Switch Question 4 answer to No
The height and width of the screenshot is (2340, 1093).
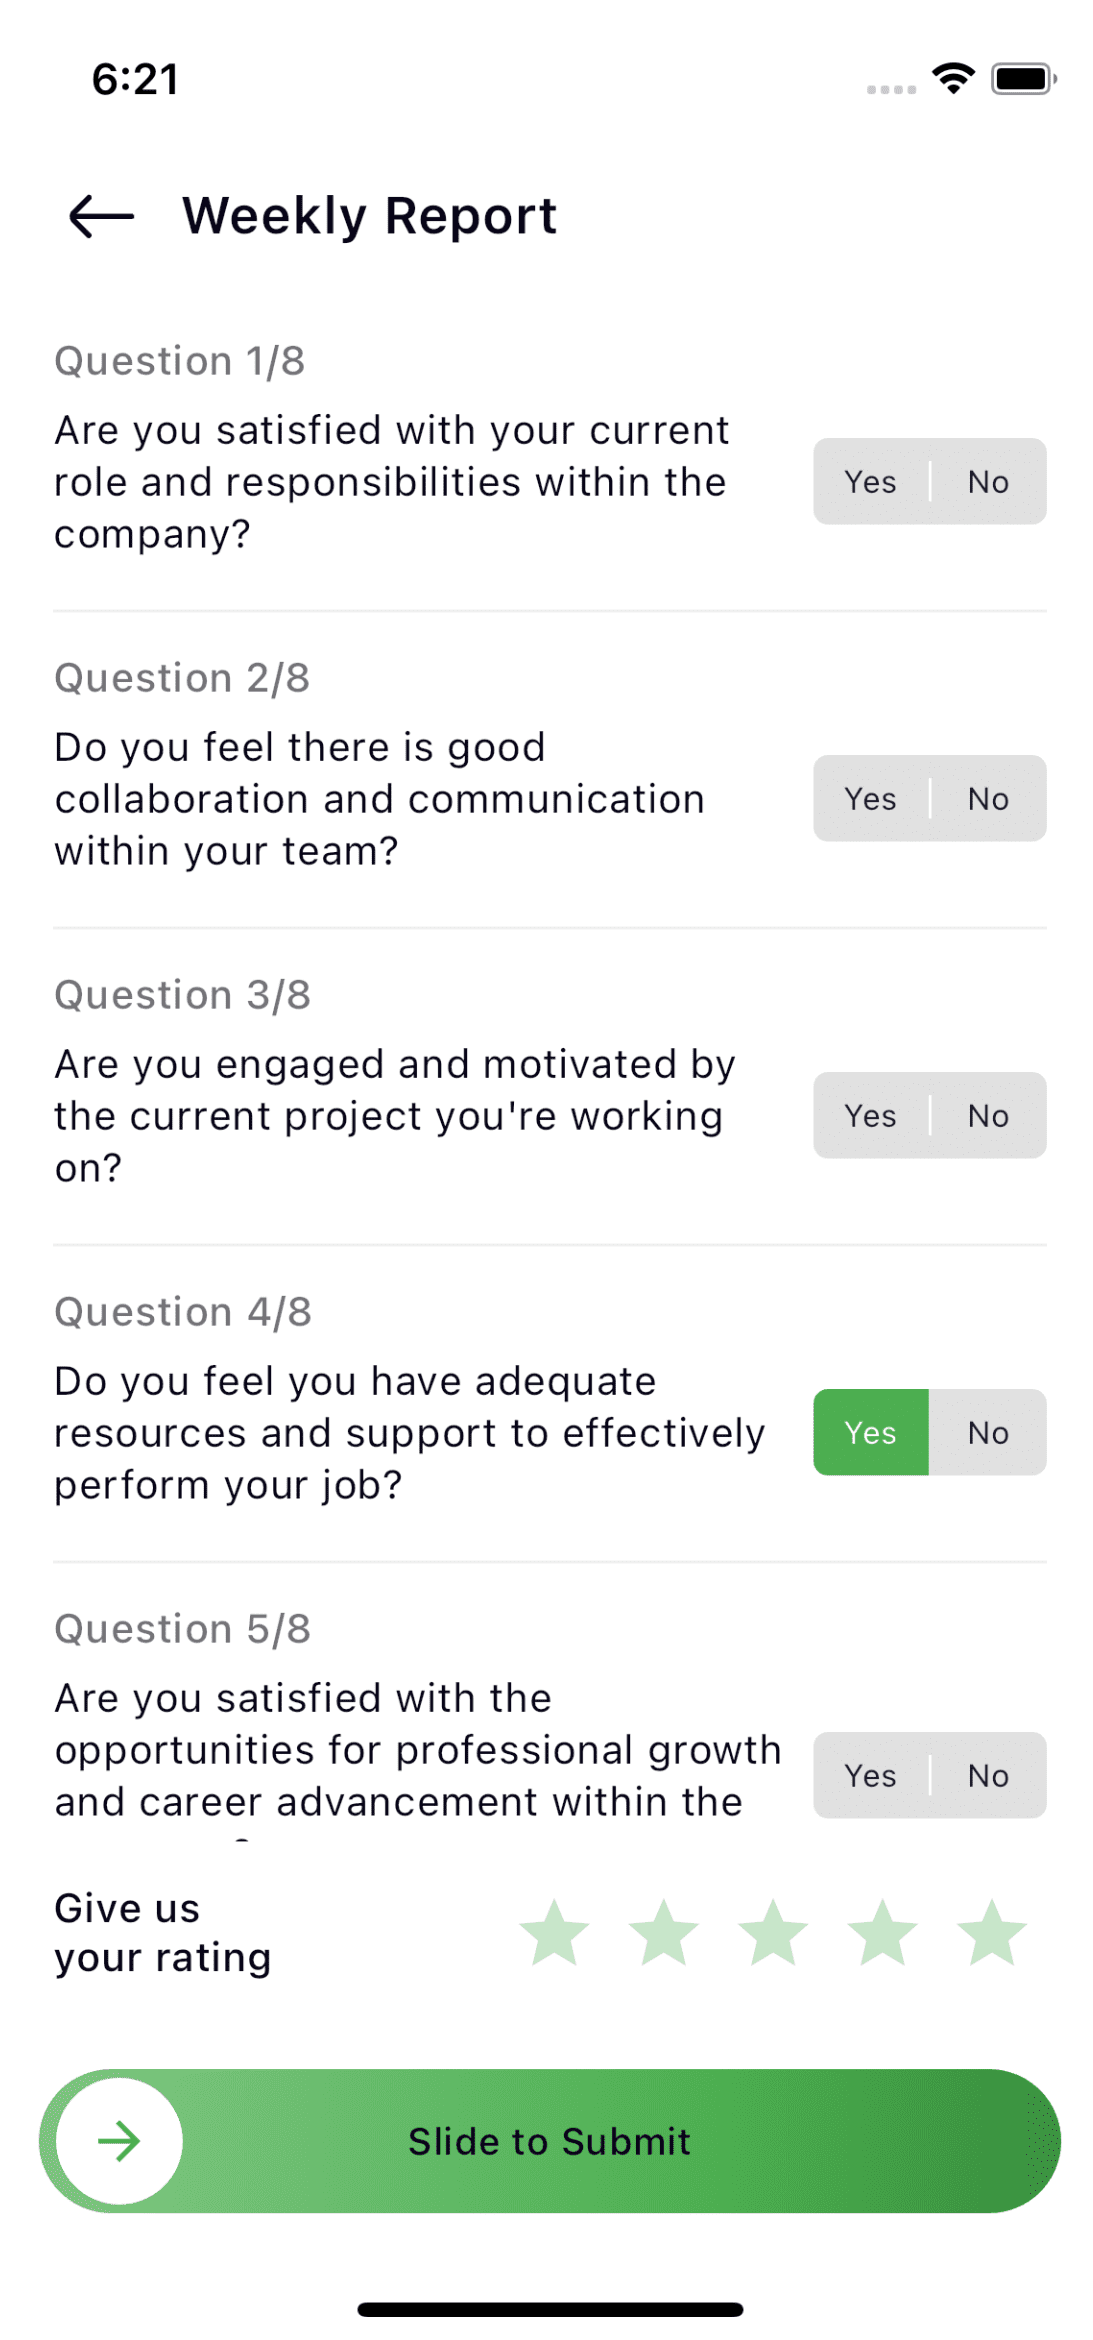(x=988, y=1433)
